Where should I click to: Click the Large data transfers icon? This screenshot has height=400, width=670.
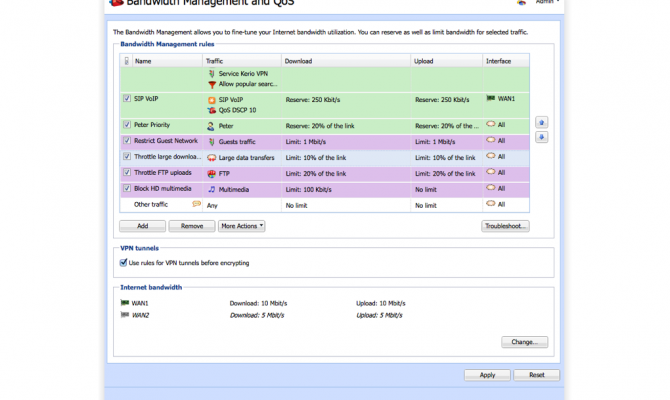click(212, 158)
